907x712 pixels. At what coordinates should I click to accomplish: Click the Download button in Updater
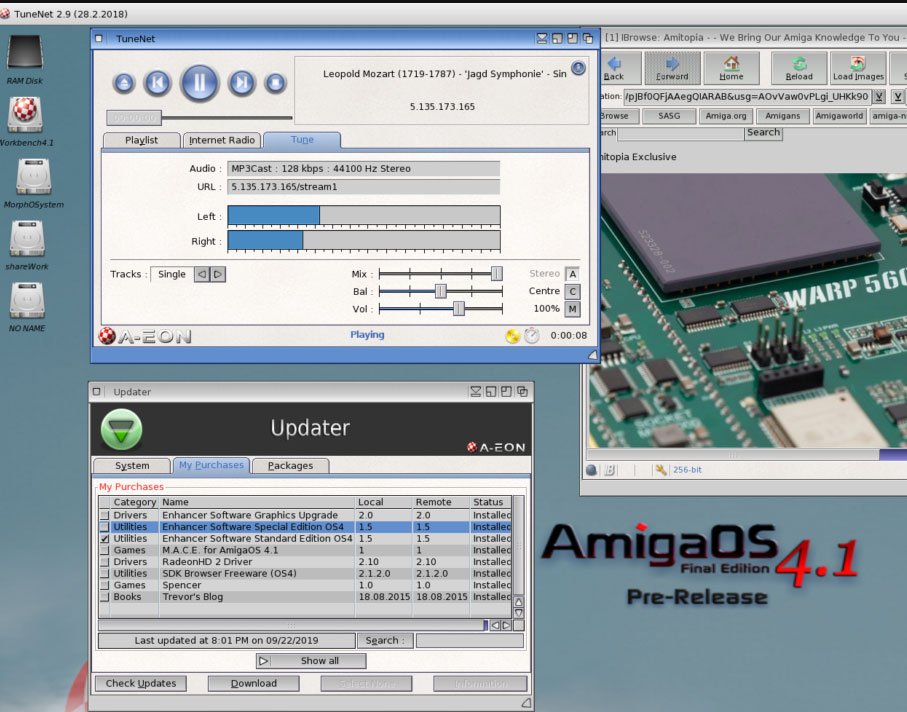(253, 683)
